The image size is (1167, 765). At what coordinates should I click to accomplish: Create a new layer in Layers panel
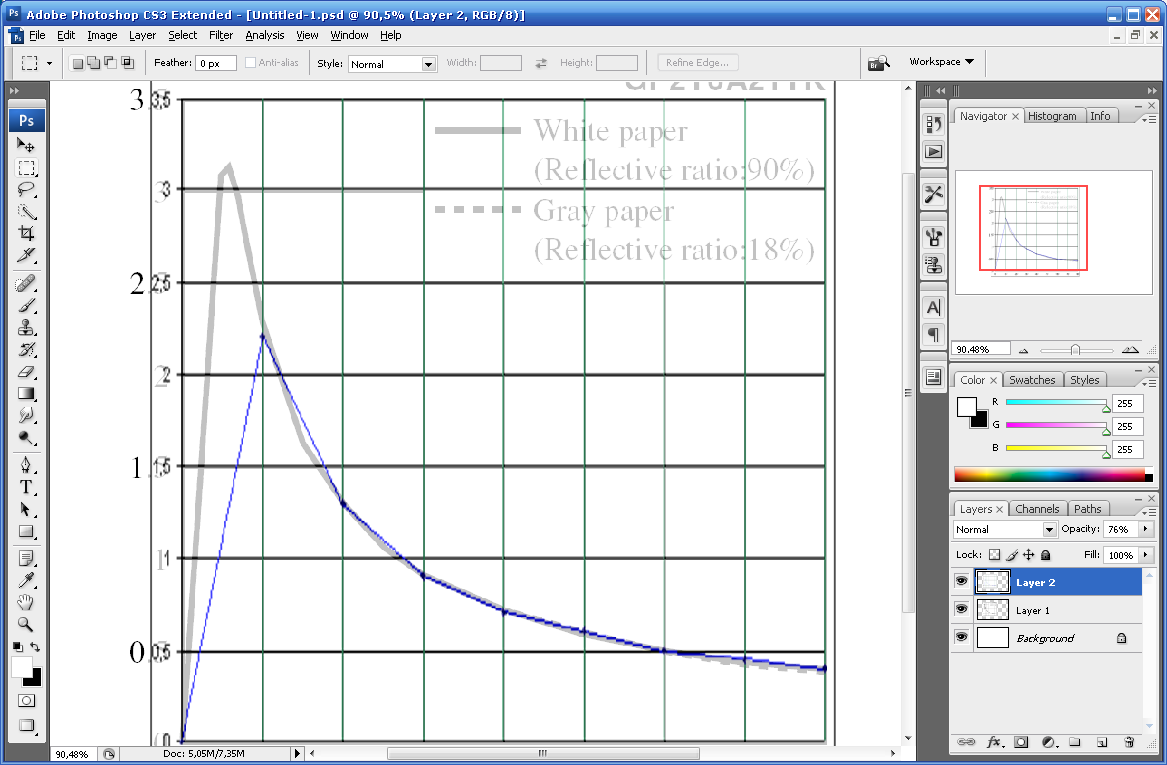(1101, 742)
